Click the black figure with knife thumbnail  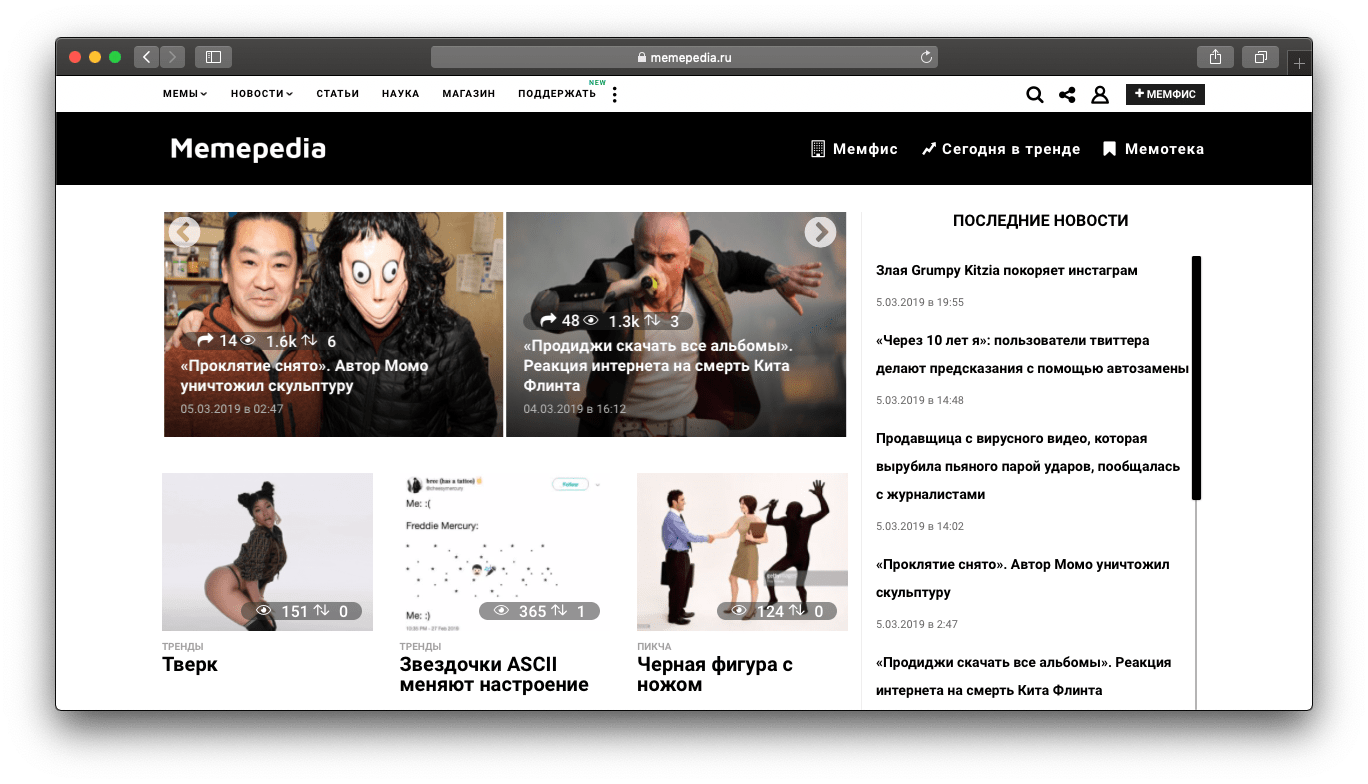[742, 552]
